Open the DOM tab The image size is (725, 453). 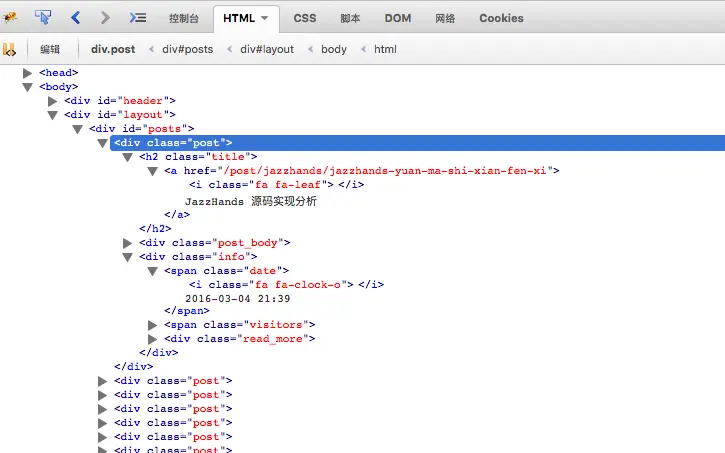[x=398, y=18]
